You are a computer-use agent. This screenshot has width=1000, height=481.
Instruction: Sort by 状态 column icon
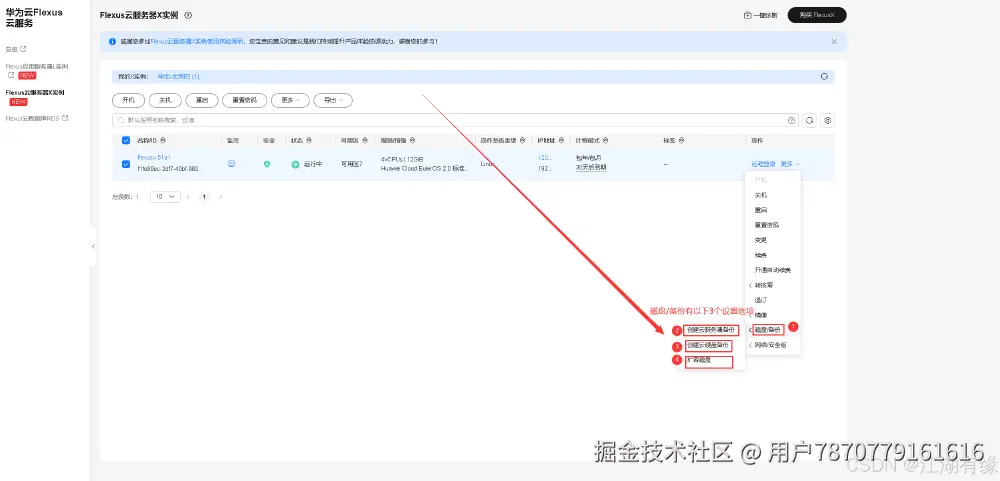point(309,140)
